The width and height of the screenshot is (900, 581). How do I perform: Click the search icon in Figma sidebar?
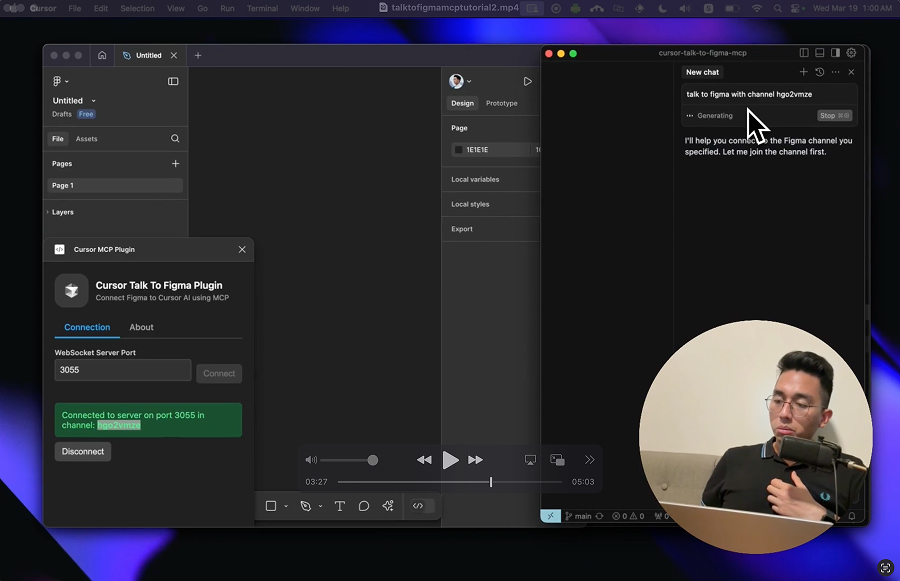coord(175,139)
